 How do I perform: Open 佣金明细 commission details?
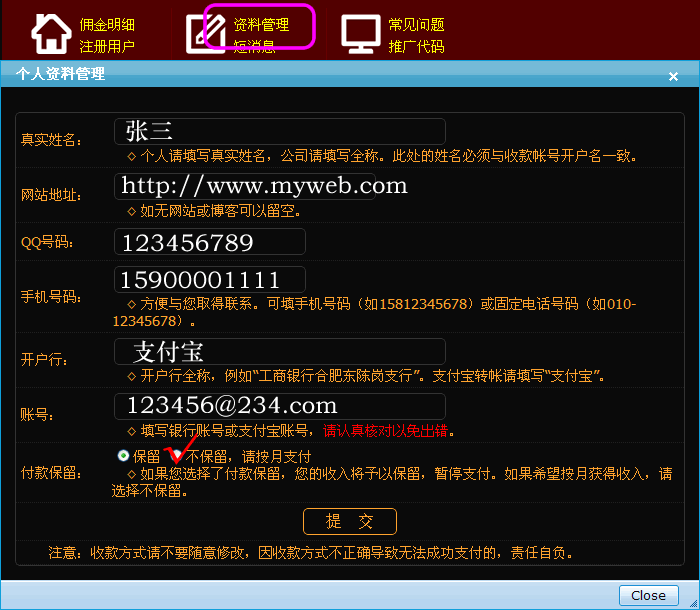(x=107, y=25)
